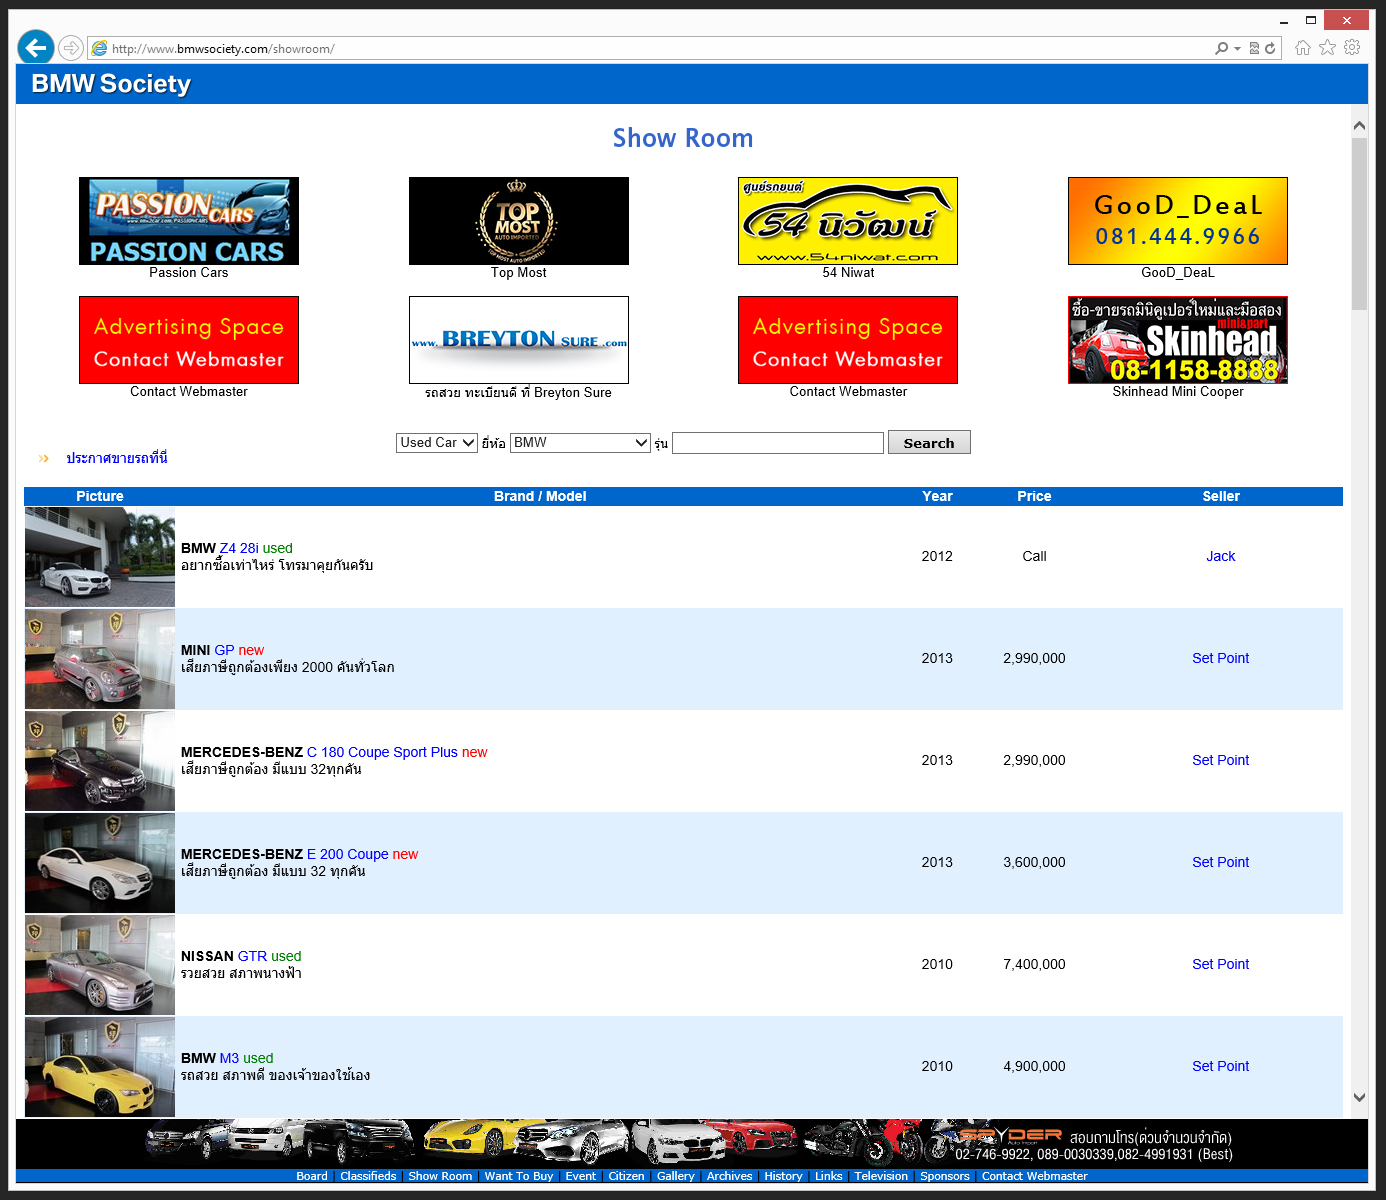Open History in the footer menu

(783, 1176)
